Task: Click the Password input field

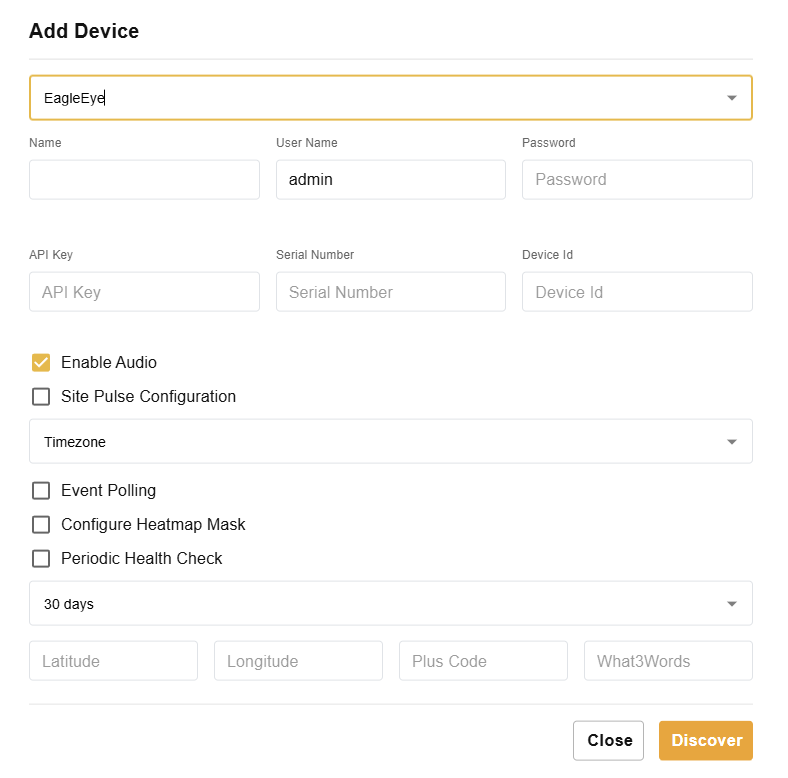Action: pos(637,180)
